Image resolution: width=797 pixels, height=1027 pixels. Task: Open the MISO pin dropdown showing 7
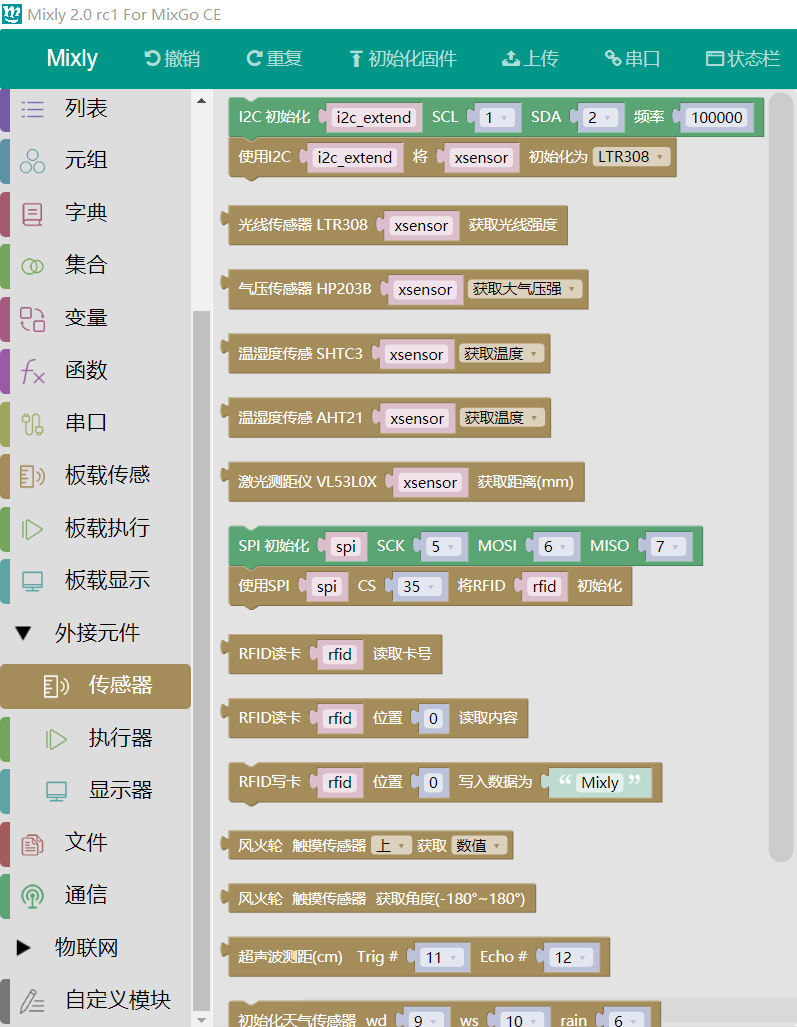[x=669, y=547]
